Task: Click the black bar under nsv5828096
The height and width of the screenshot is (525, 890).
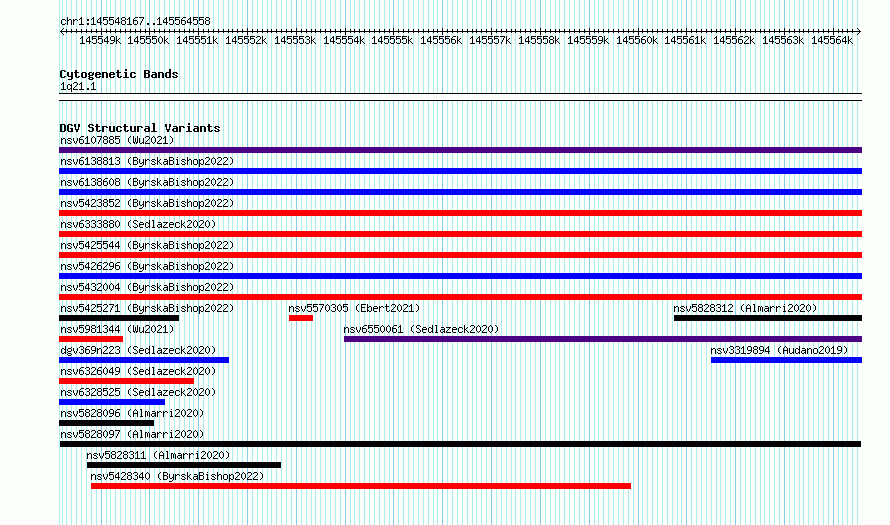Action: click(x=107, y=423)
